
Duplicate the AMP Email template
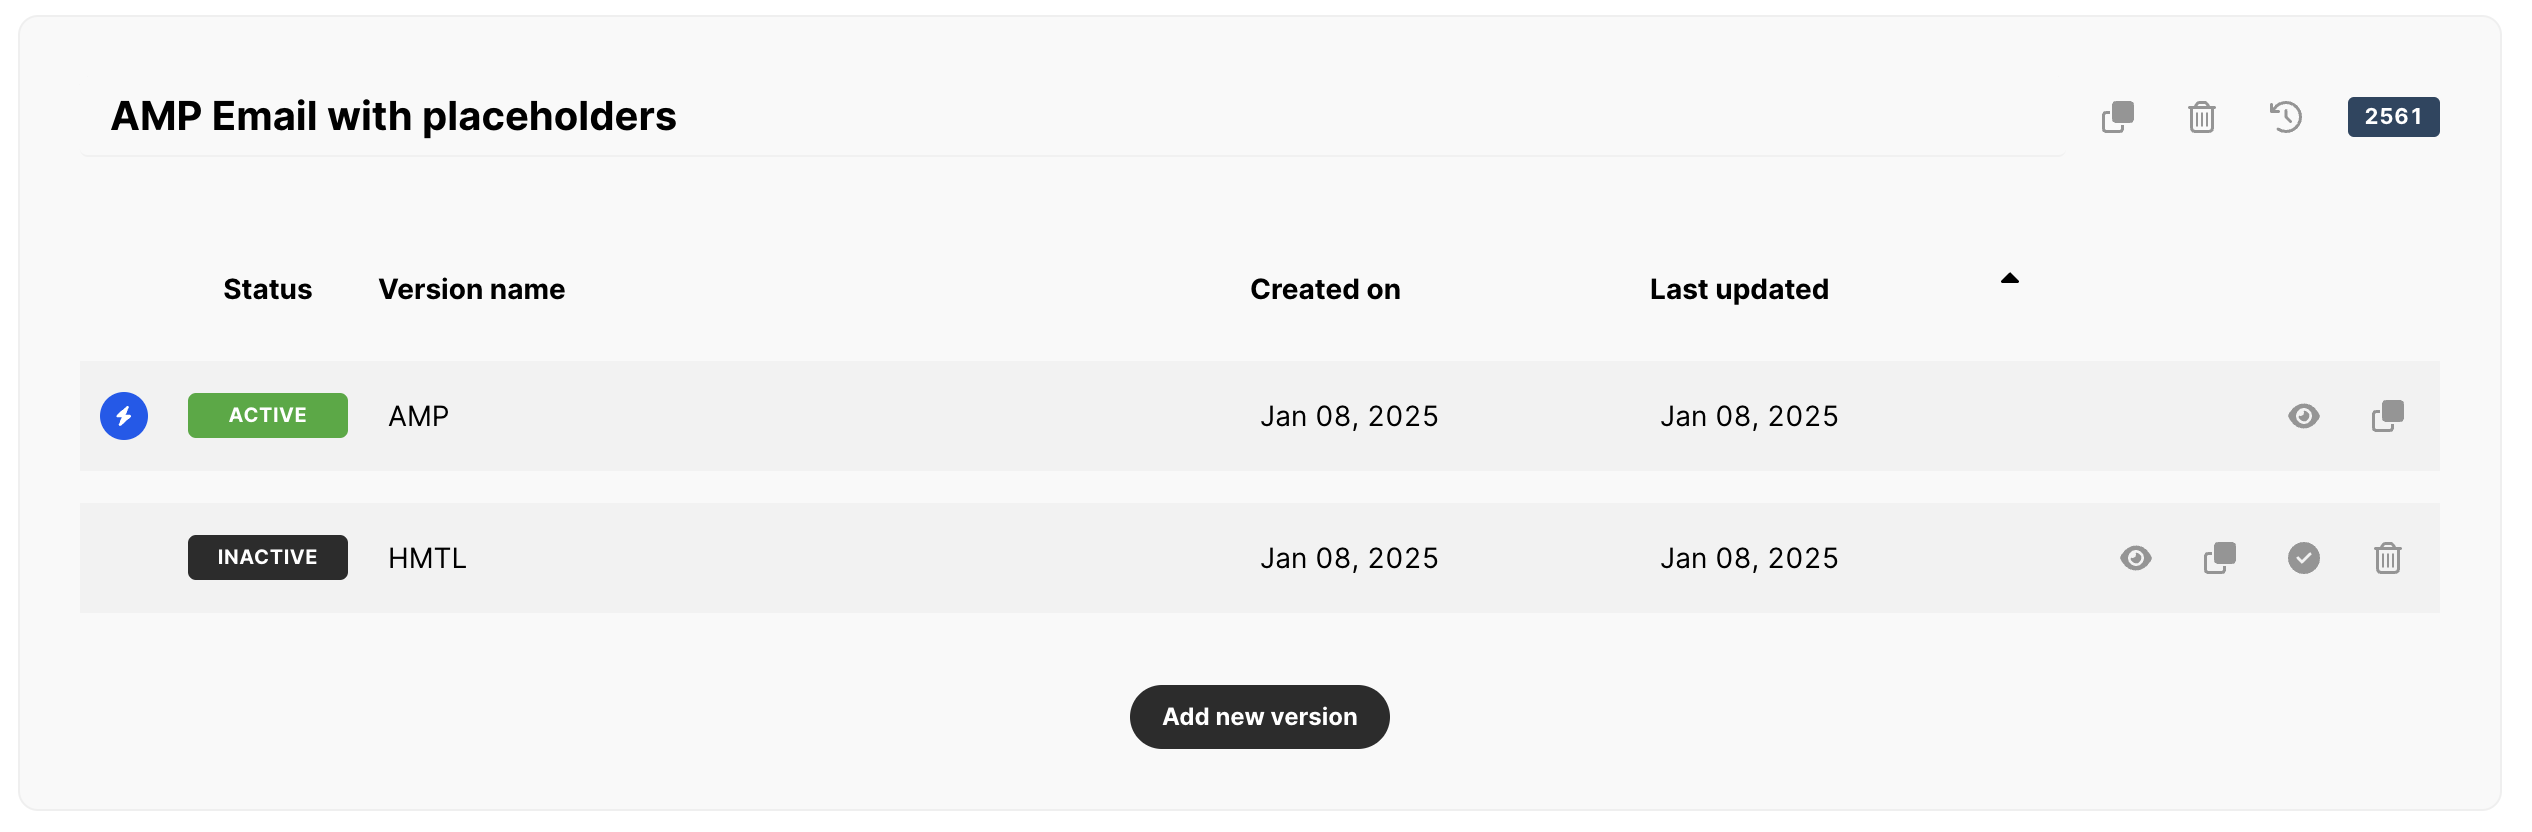[x=2117, y=117]
